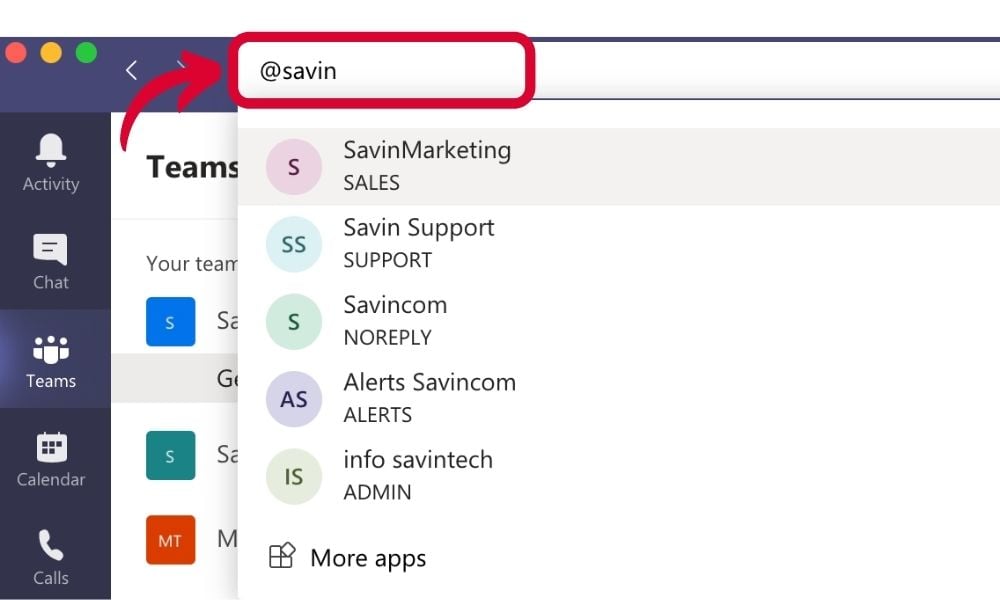Click the Savin Support SS avatar

(293, 244)
